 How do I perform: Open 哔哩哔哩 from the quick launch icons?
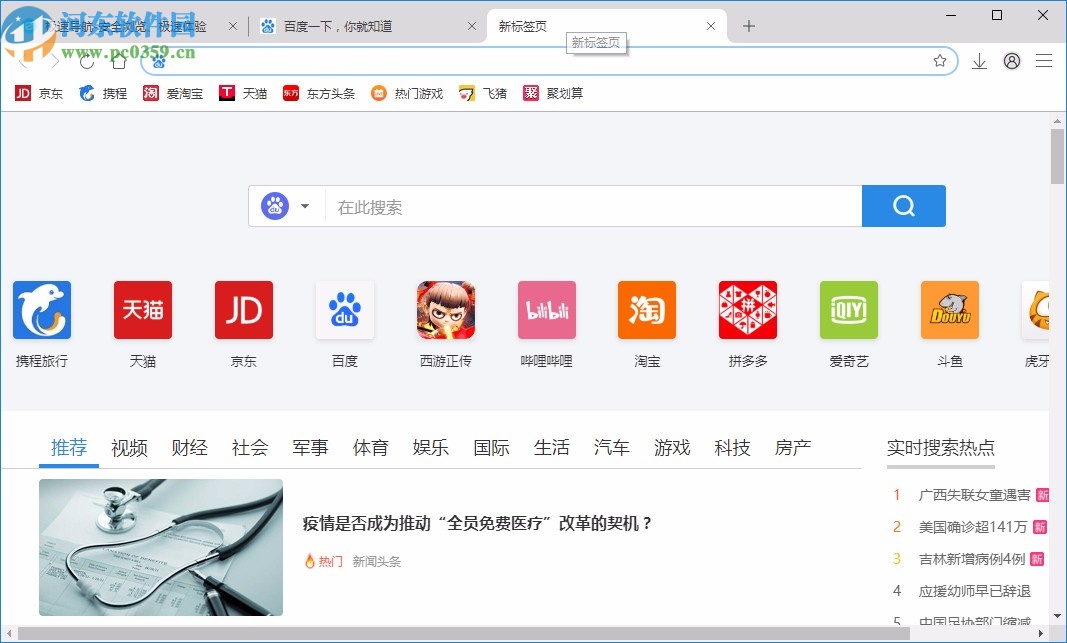tap(545, 310)
